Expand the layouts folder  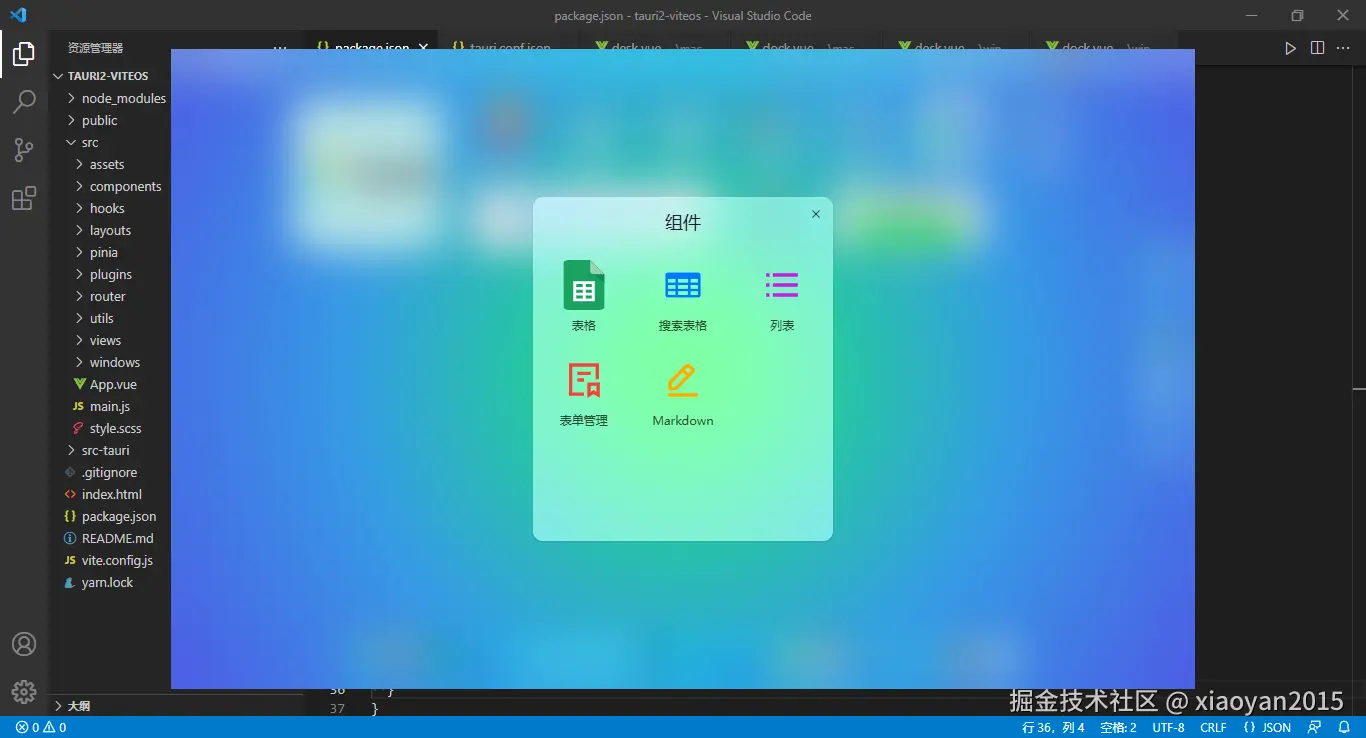coord(110,230)
